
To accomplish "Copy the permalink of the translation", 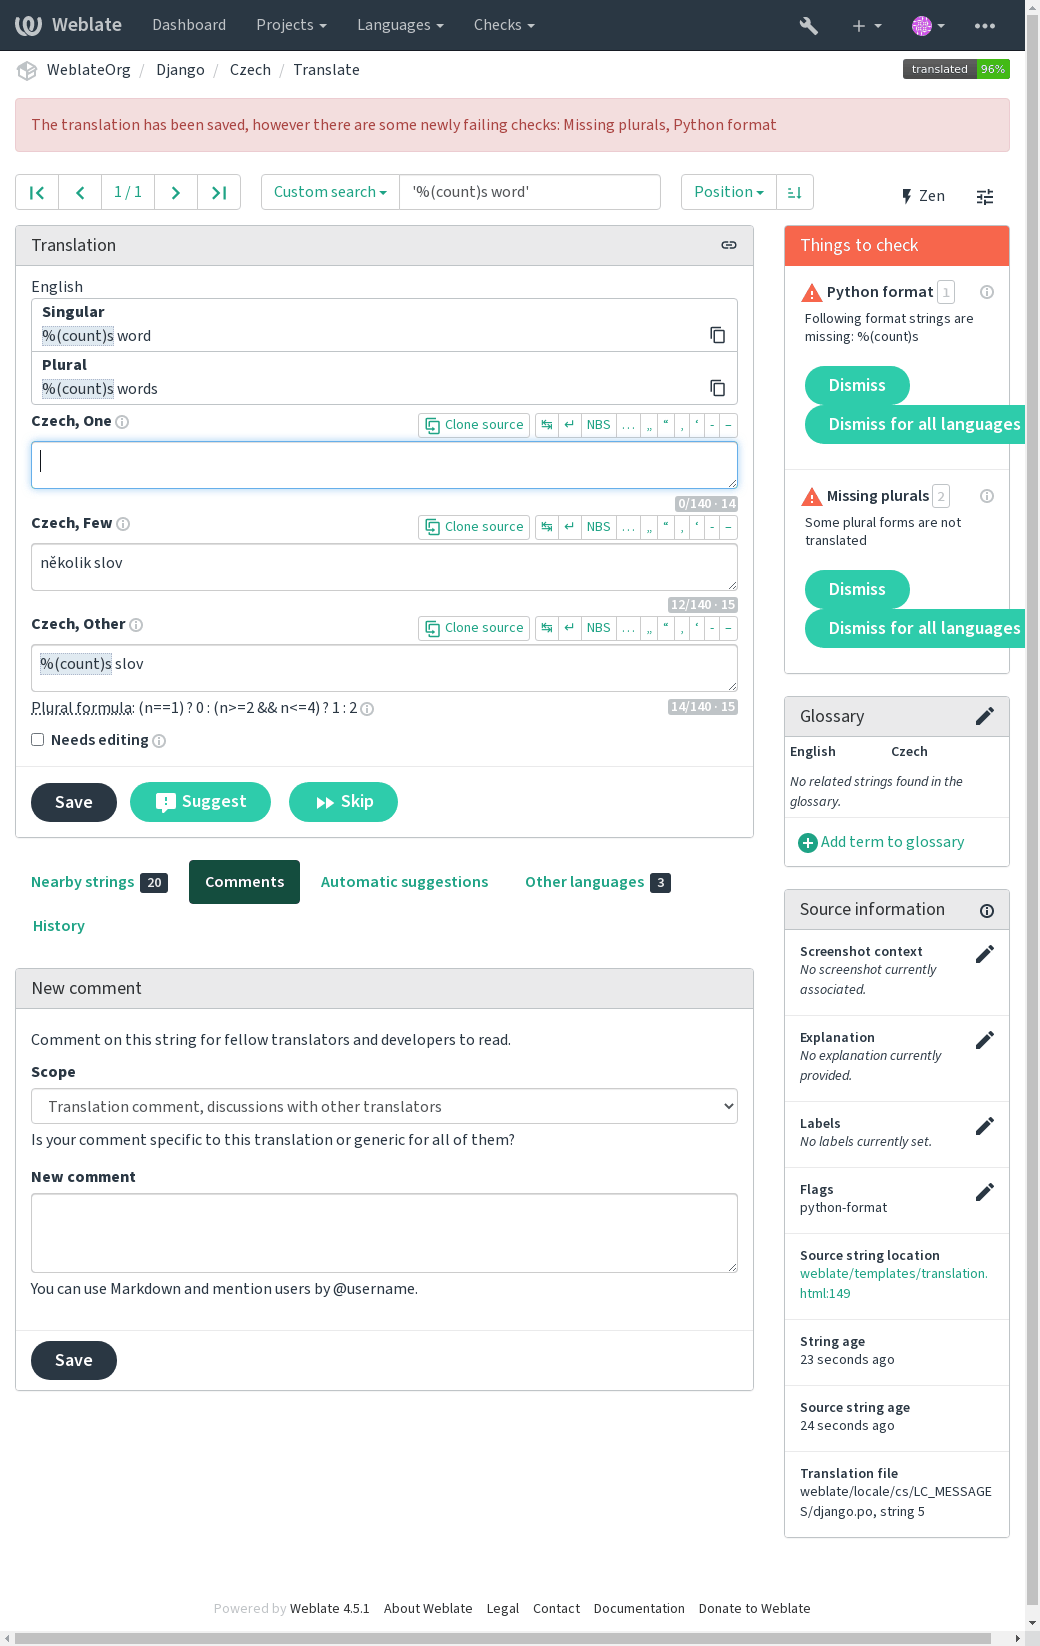I will click(x=729, y=245).
